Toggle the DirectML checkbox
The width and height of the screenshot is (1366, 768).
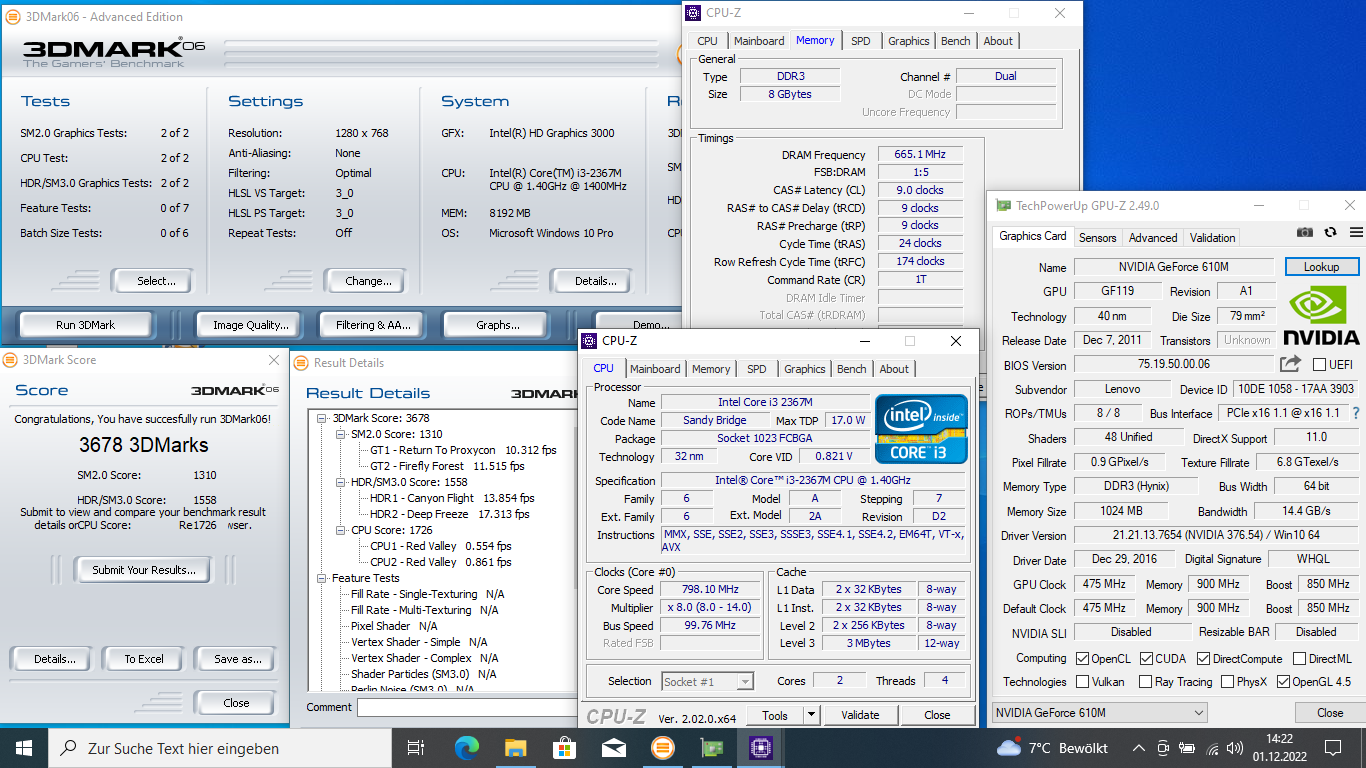tap(1299, 659)
